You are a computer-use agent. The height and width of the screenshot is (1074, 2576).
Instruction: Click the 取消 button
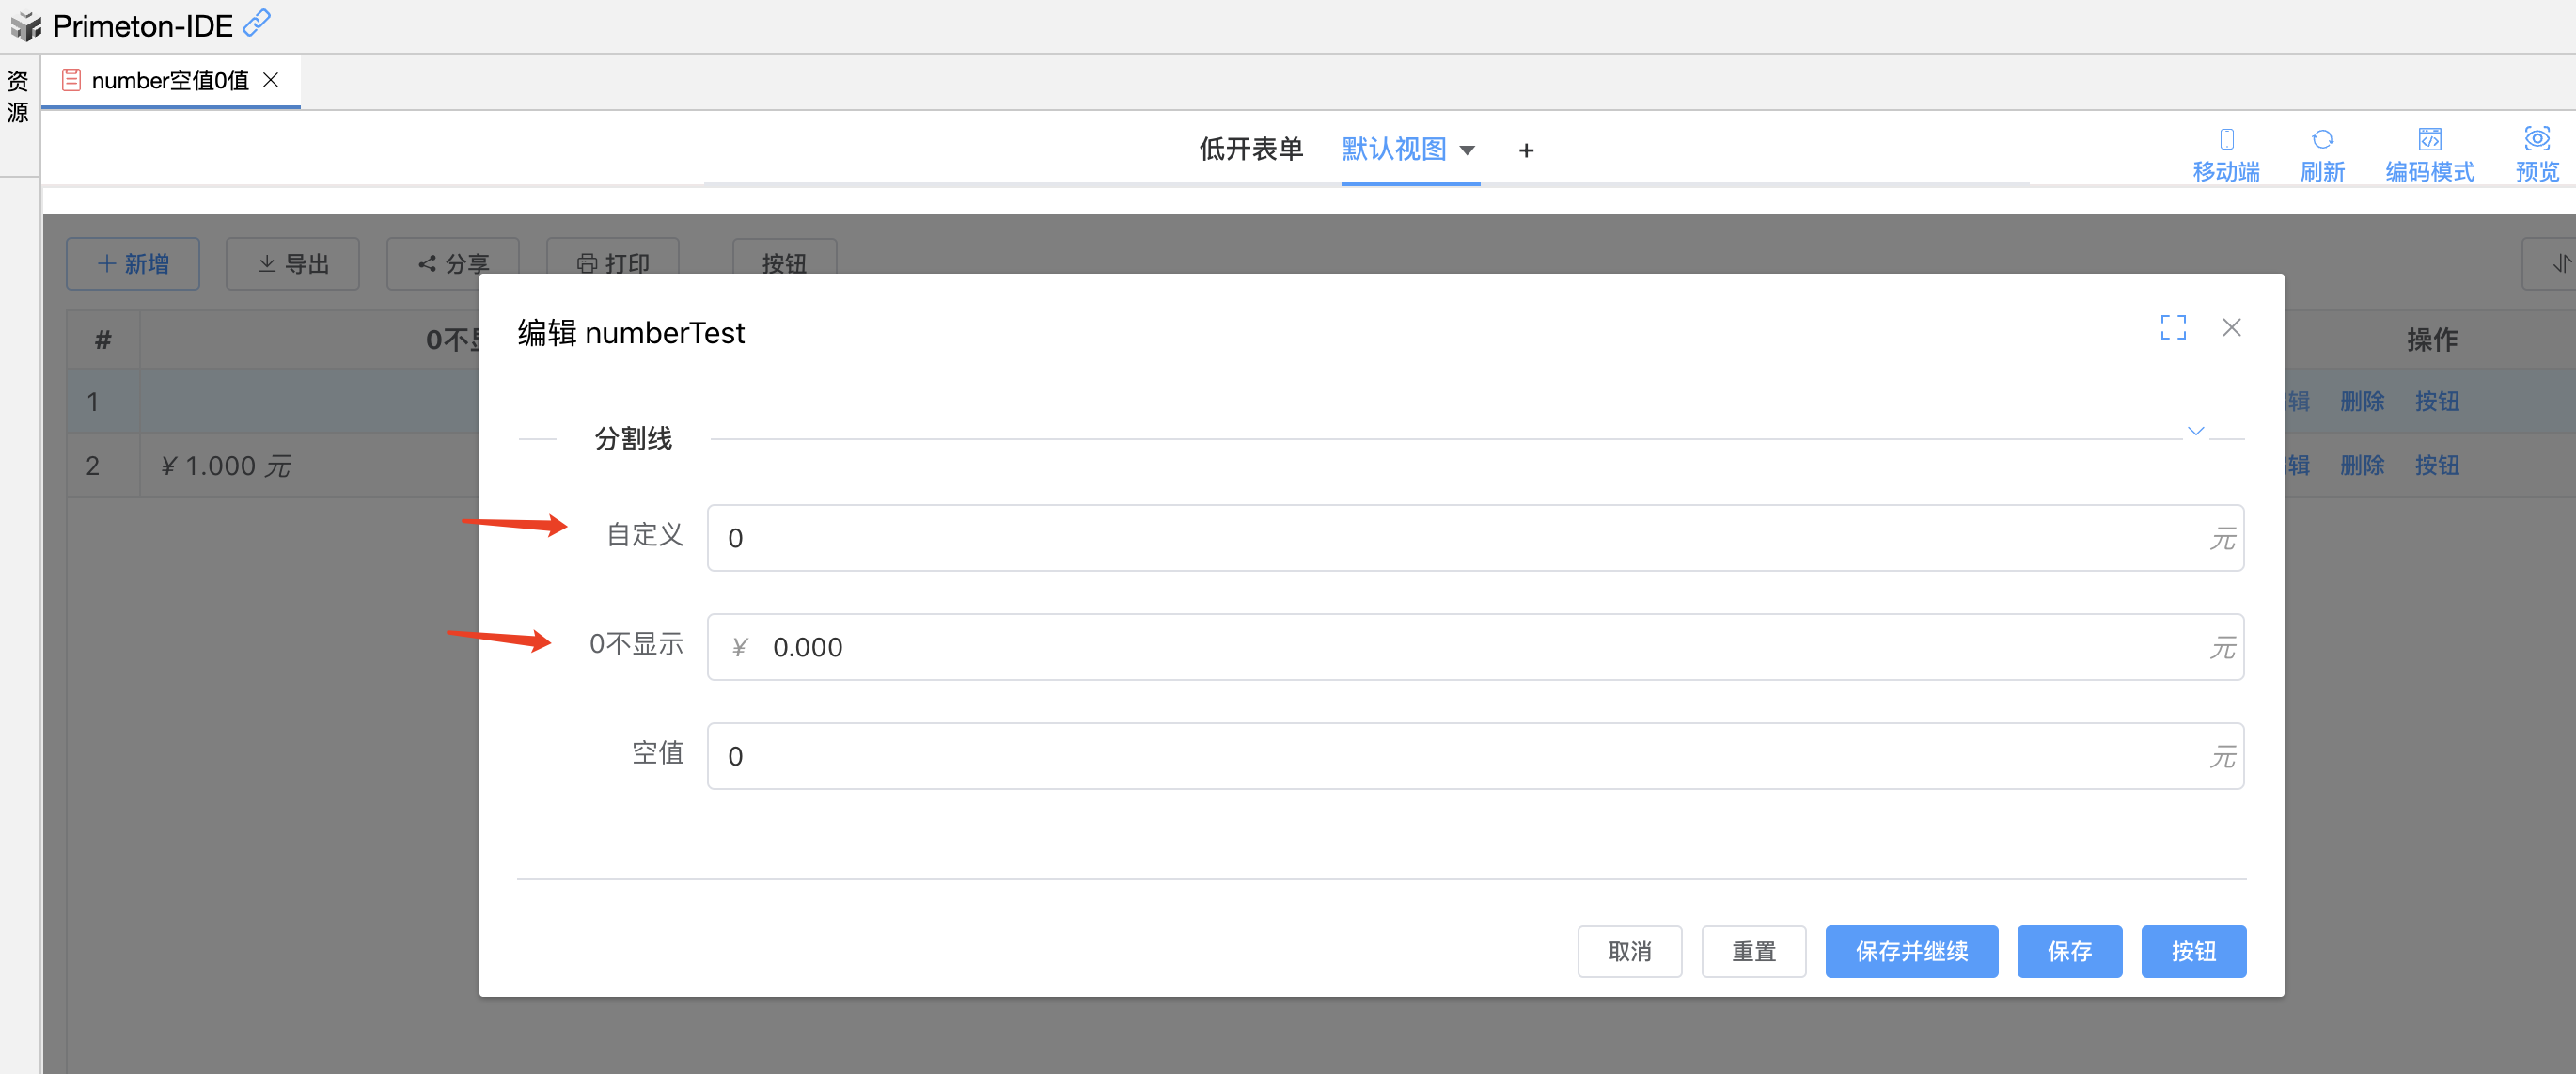tap(1628, 950)
